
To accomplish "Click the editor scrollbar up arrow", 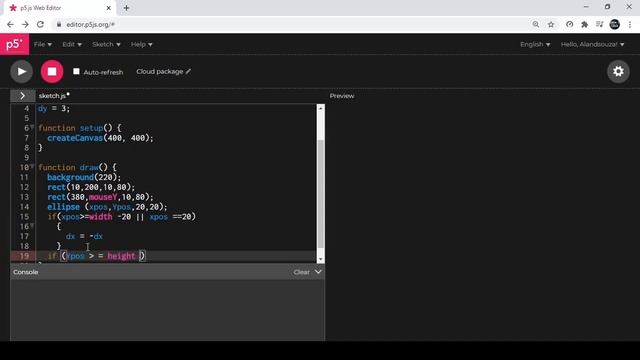I will [x=321, y=109].
